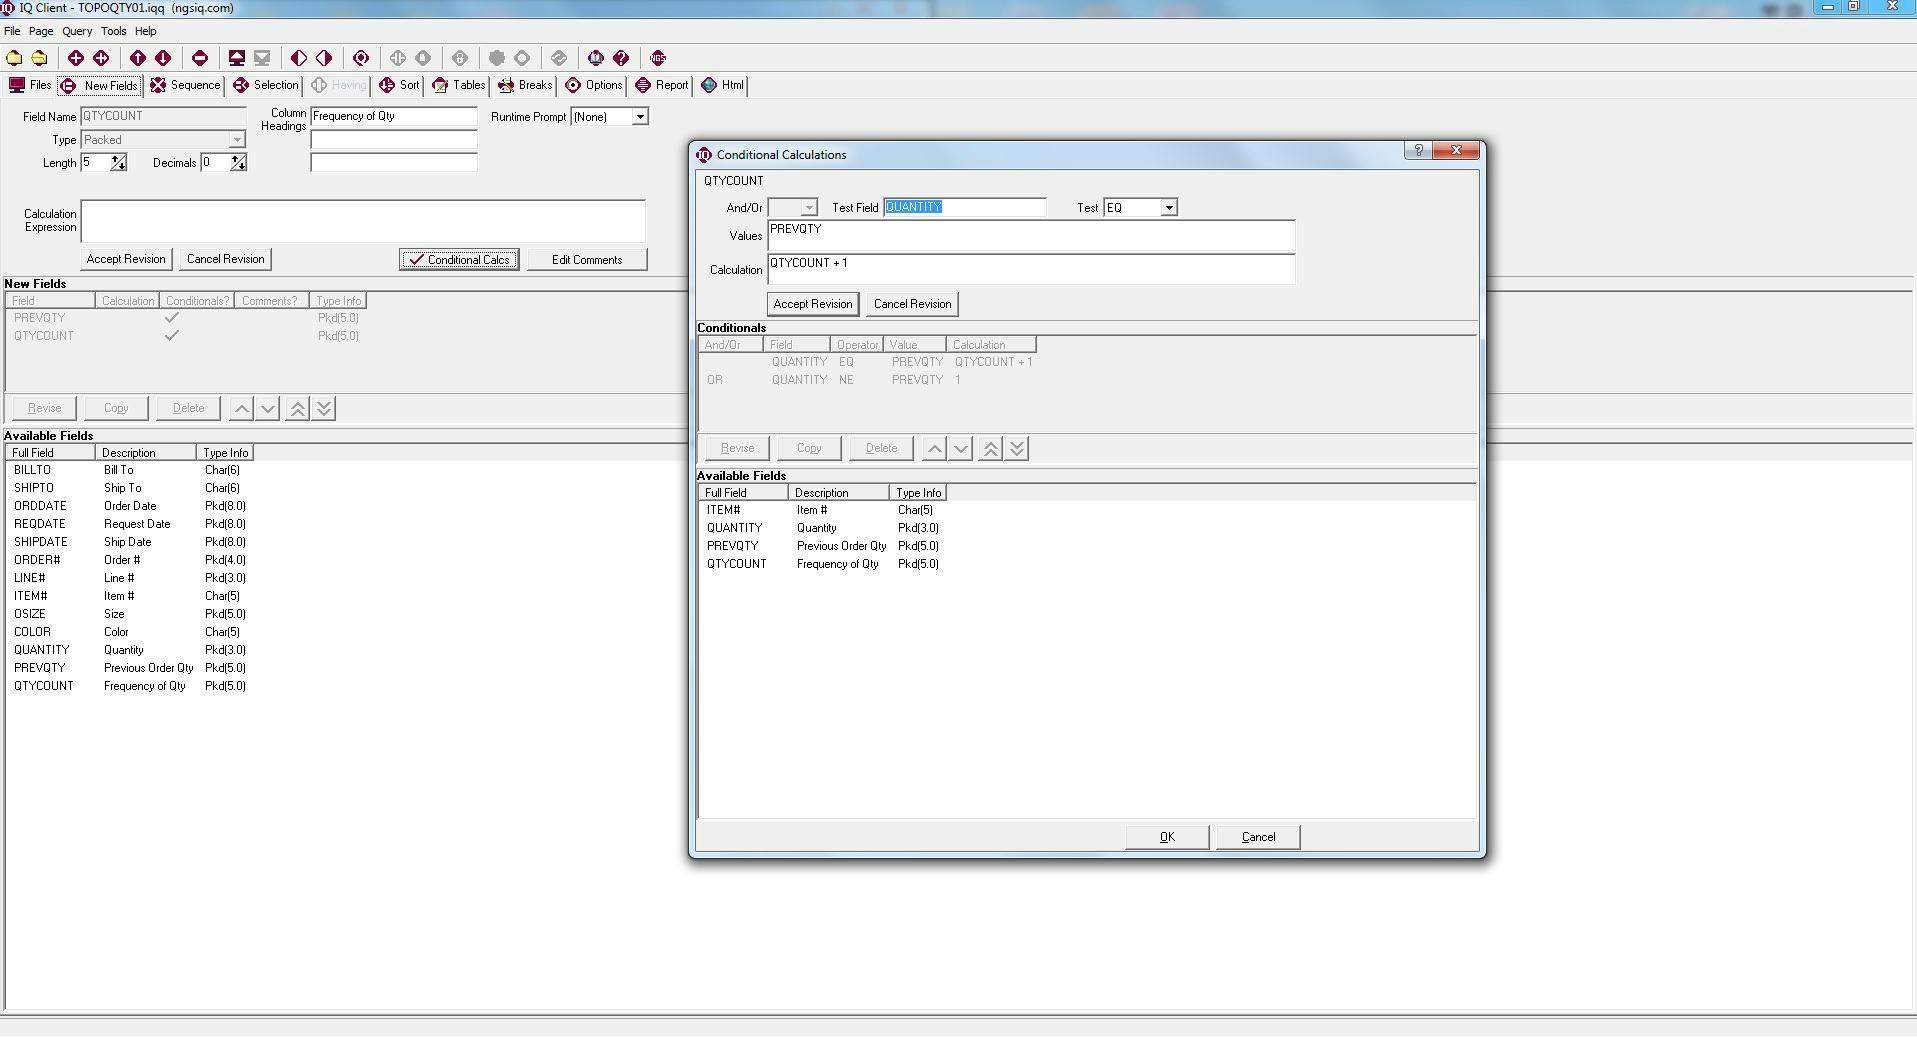Confirm the dialog with OK
1917x1037 pixels.
[1166, 837]
